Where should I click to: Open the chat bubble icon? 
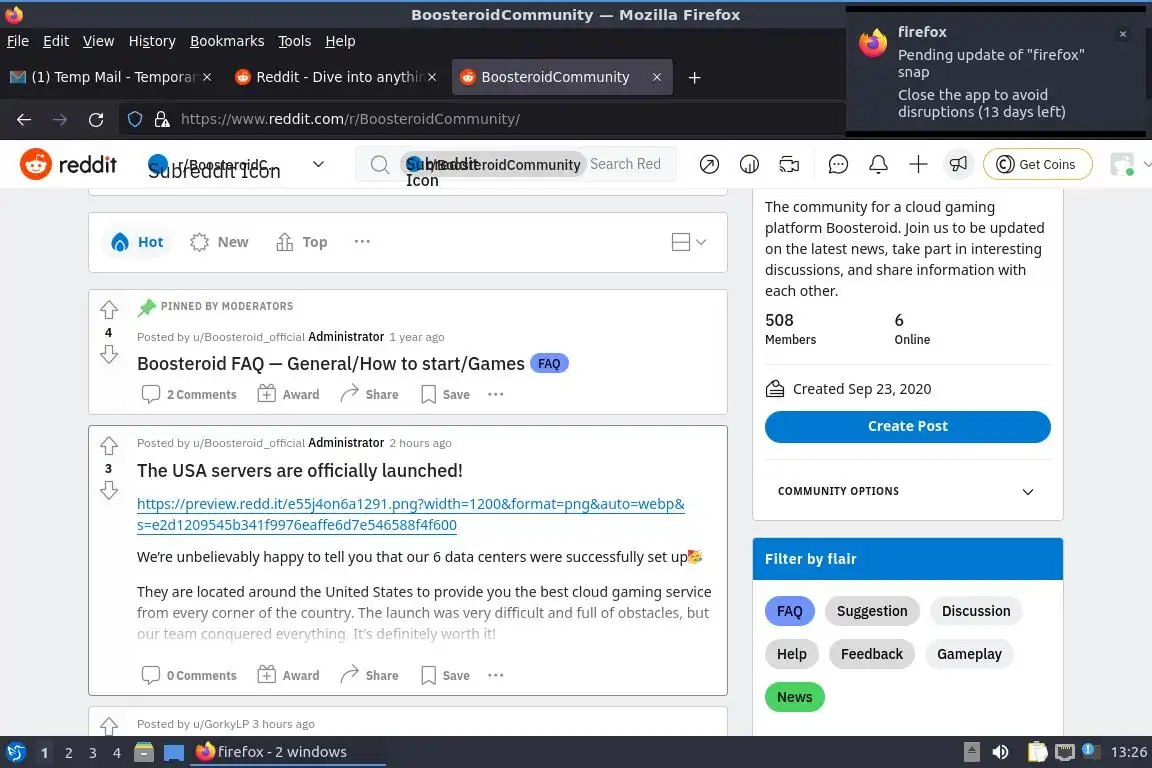tap(838, 165)
